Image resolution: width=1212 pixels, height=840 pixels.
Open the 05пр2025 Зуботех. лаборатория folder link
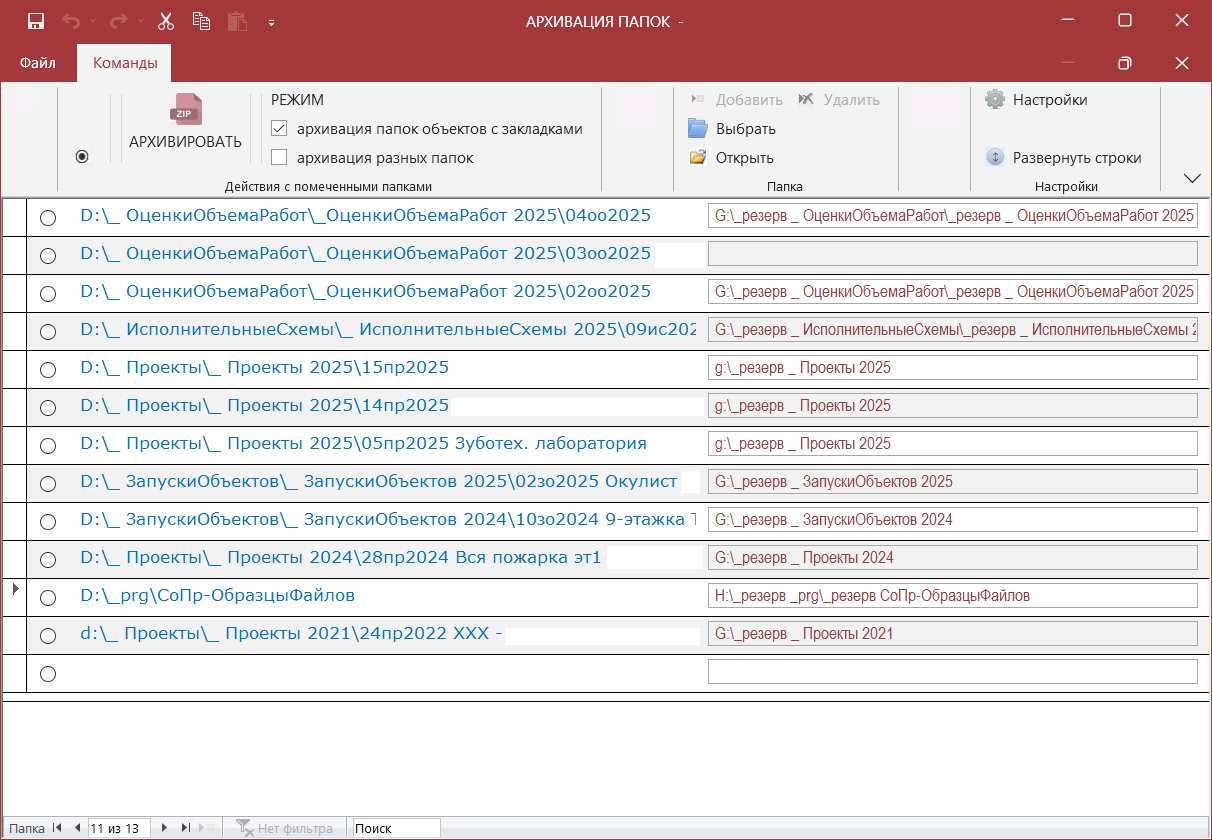click(x=363, y=443)
